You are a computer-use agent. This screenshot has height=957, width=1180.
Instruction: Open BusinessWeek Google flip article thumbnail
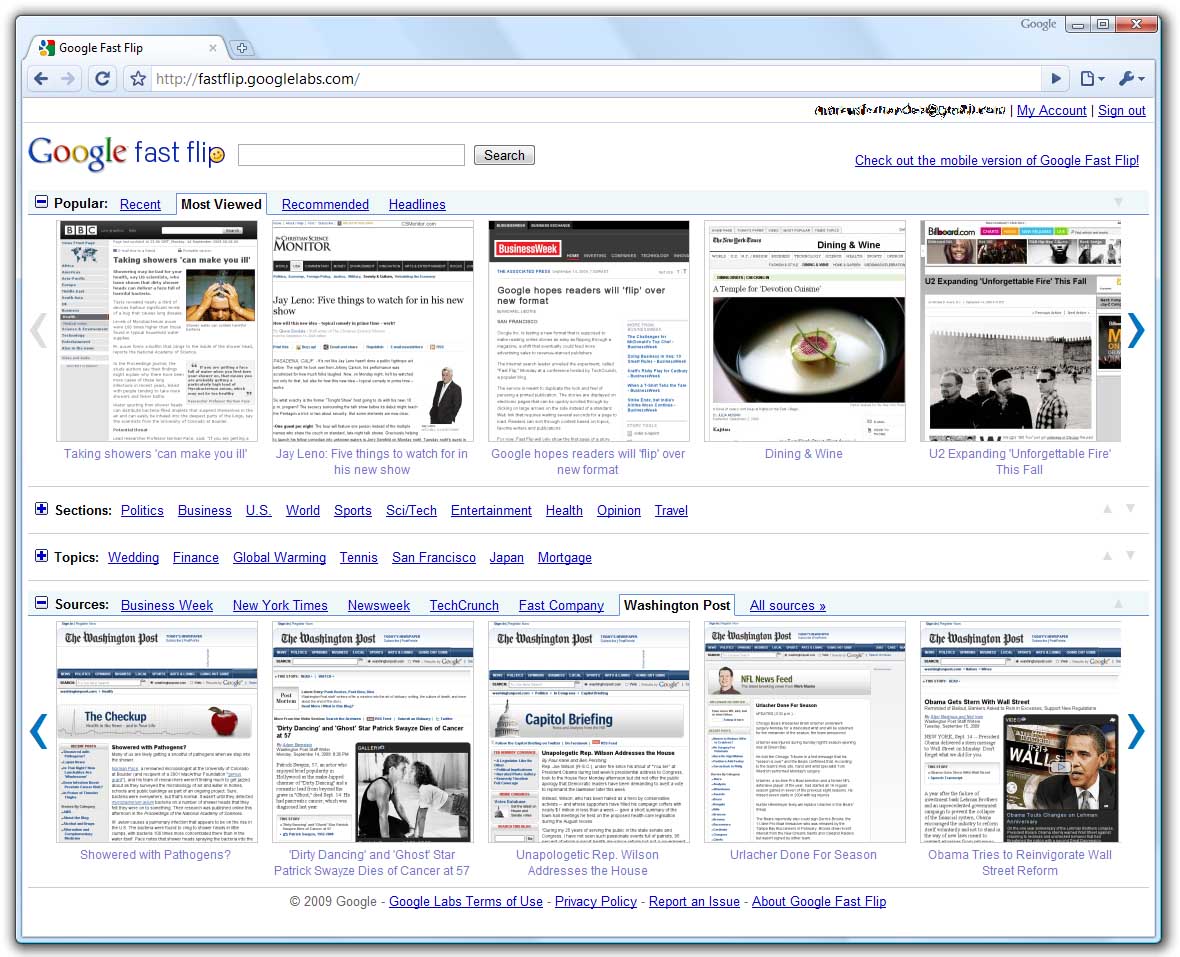tap(588, 331)
